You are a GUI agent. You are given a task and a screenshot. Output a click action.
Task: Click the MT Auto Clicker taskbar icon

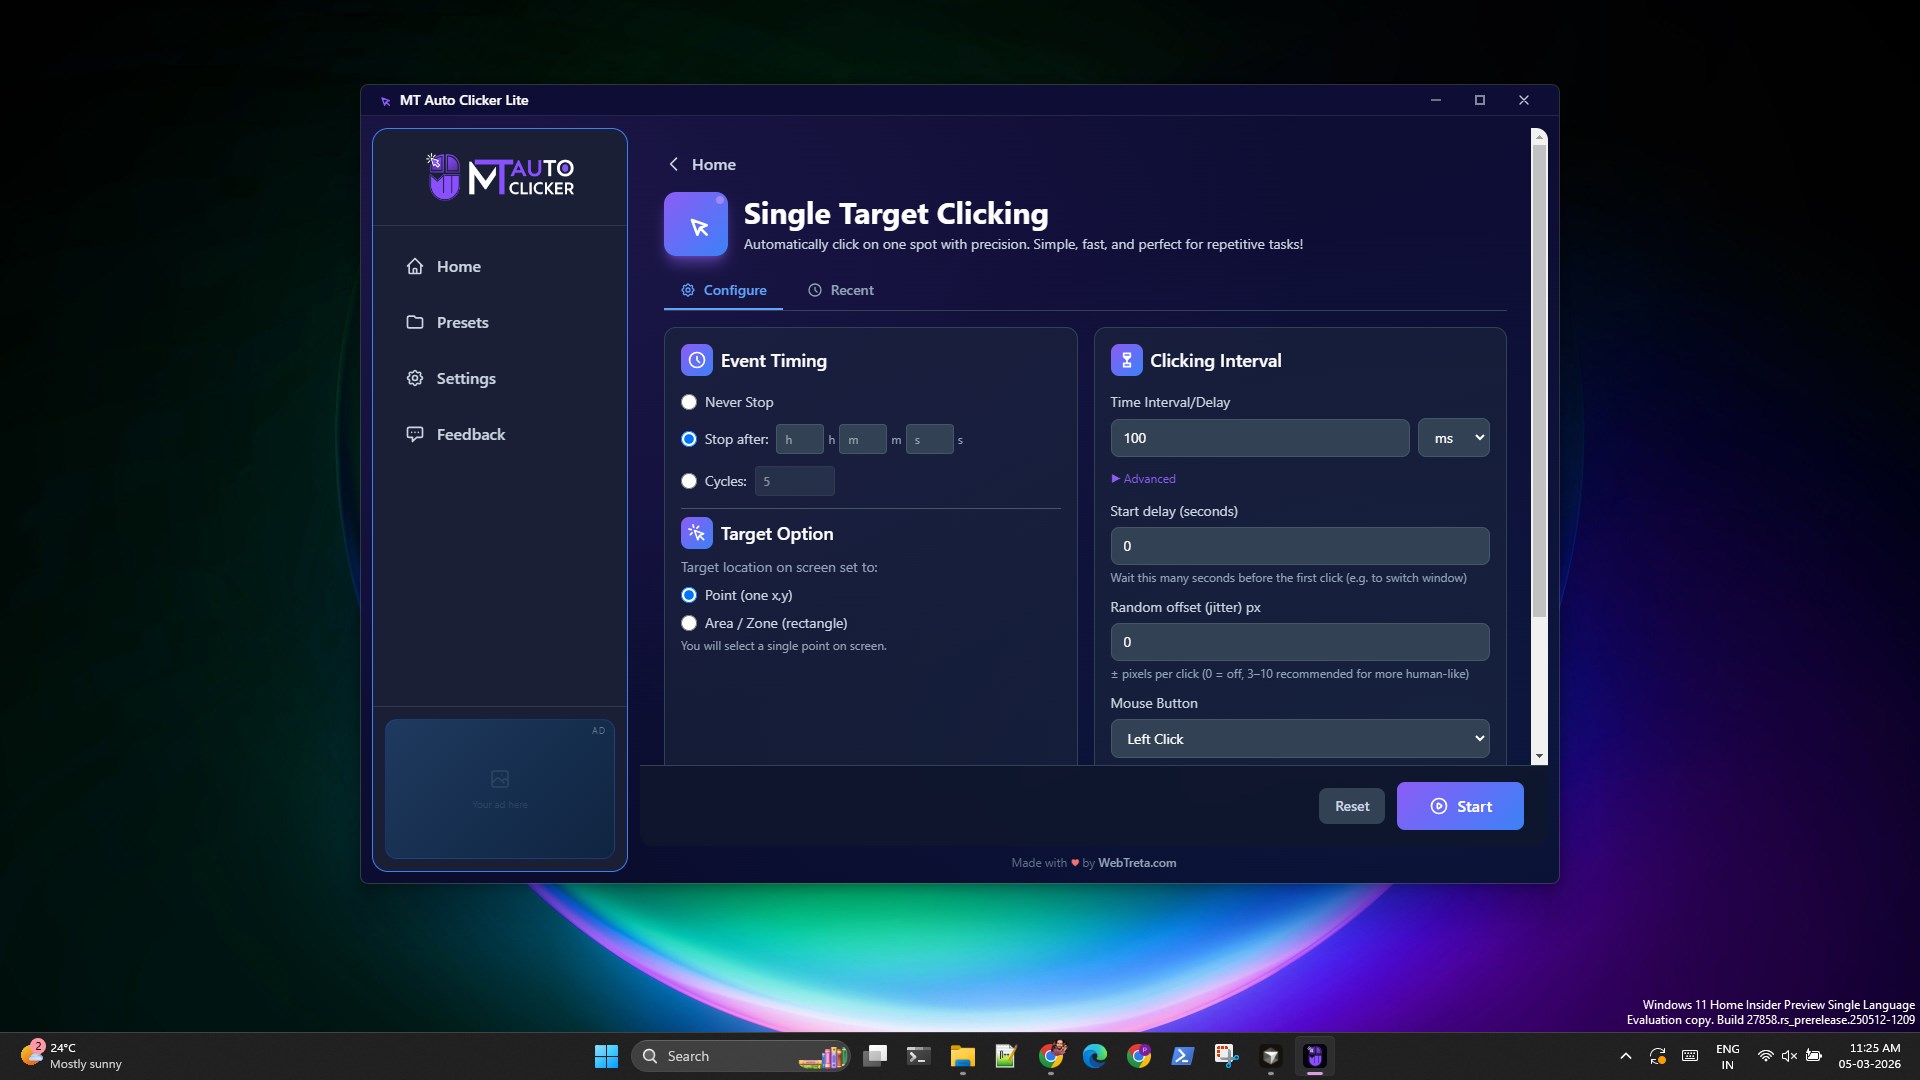click(1315, 1056)
